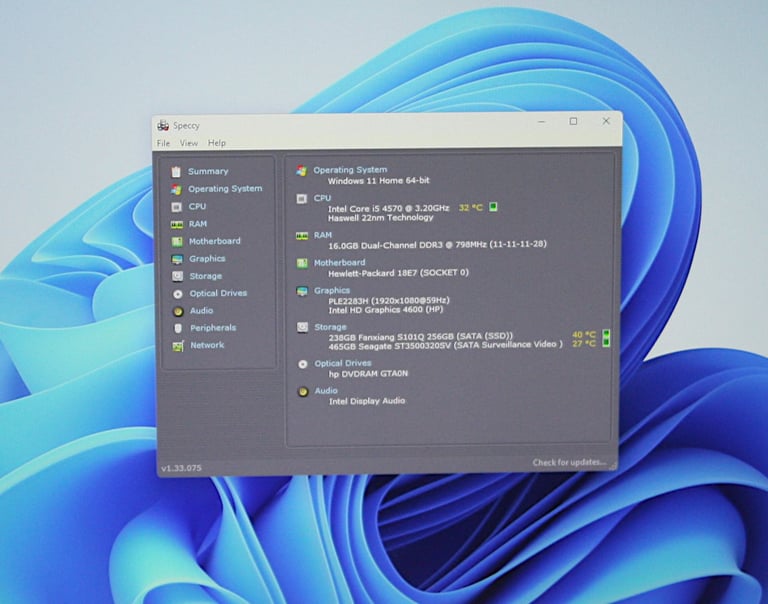Viewport: 768px width, 604px height.
Task: Click the 16.0GB Dual-Channel DDR3 line
Action: coord(437,244)
